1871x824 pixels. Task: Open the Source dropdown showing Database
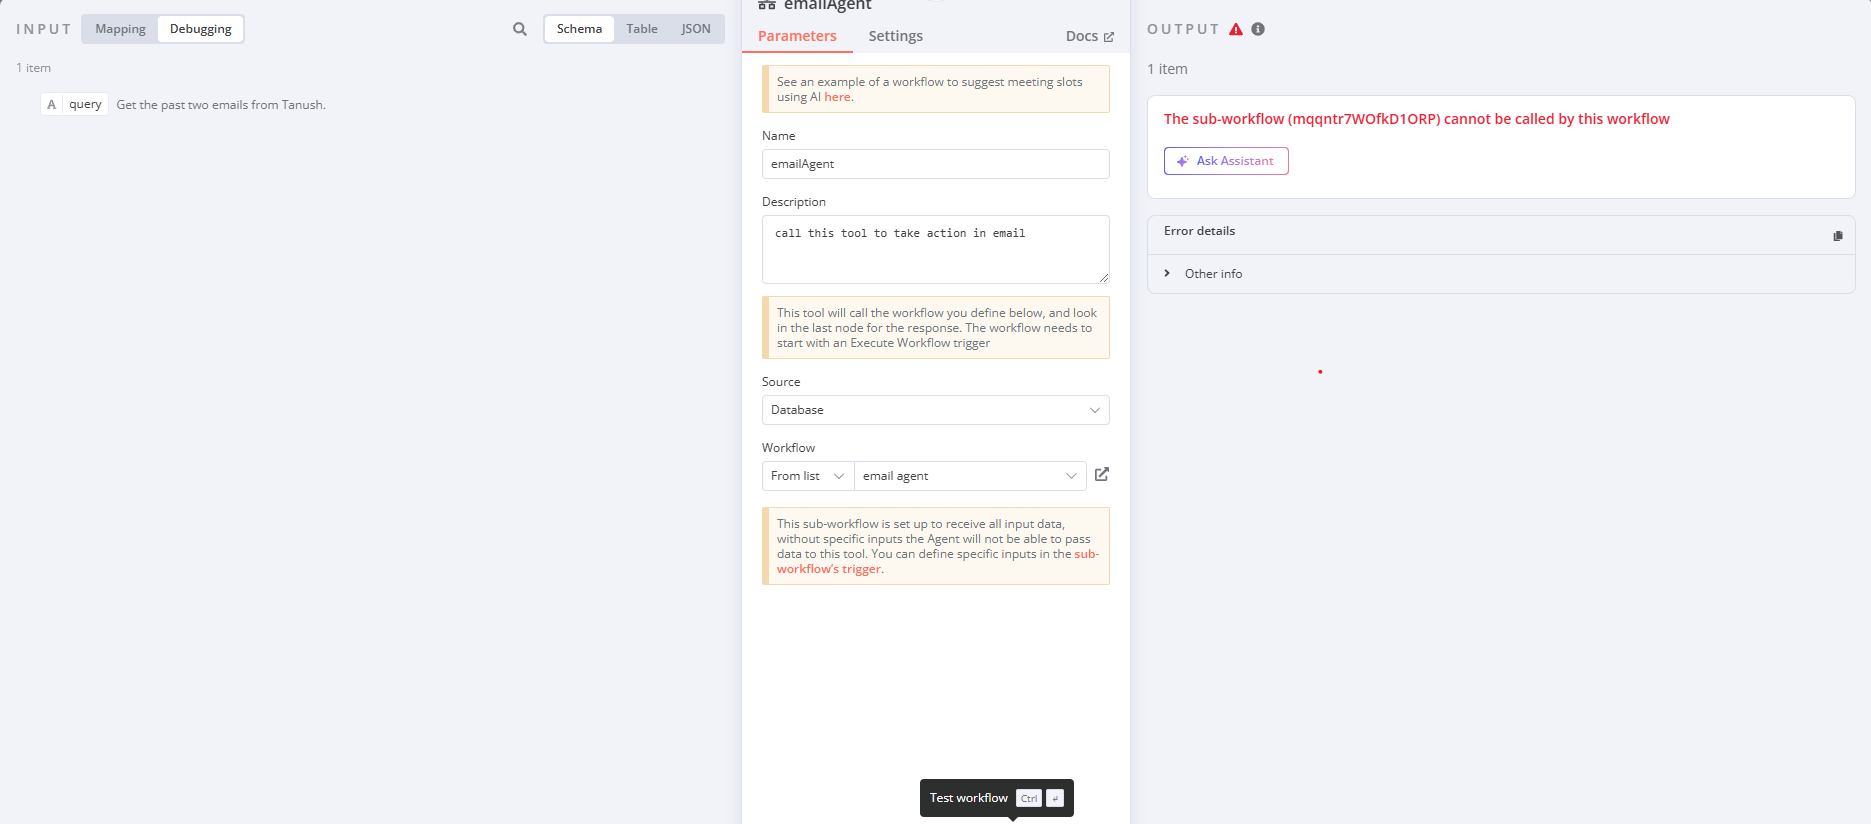(x=934, y=410)
